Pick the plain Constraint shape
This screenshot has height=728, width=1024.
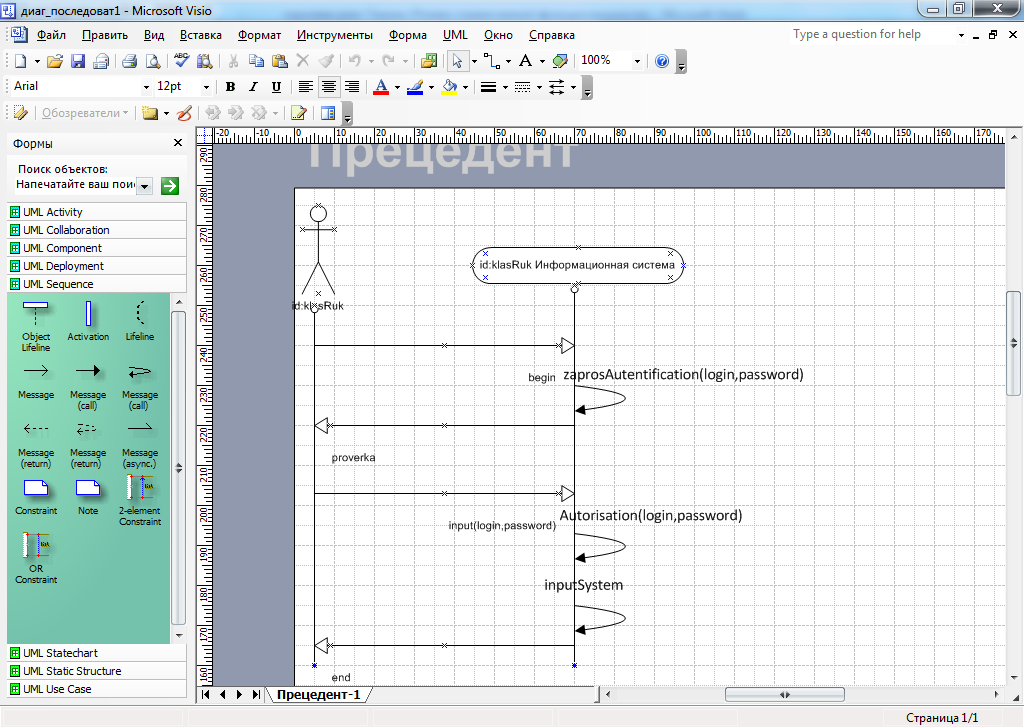click(36, 498)
